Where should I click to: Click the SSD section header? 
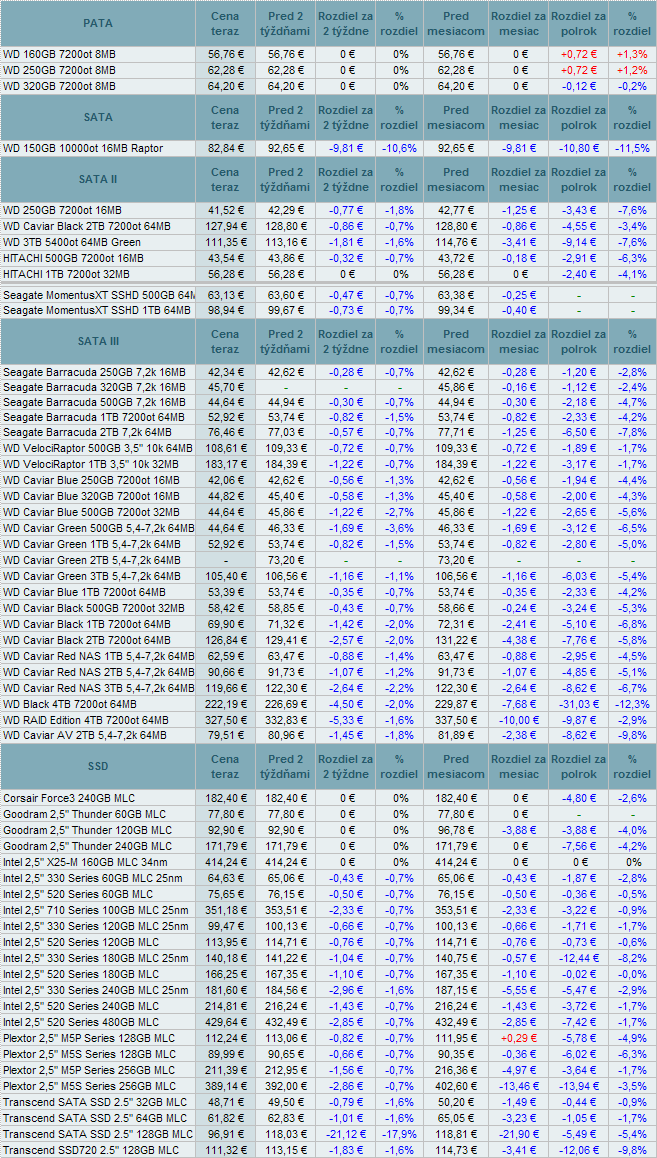pyautogui.click(x=98, y=767)
